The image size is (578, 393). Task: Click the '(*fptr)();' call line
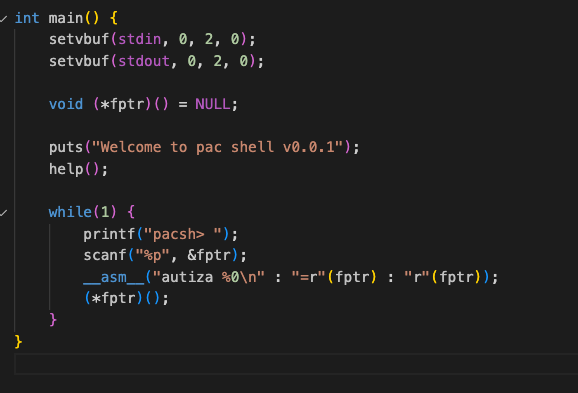click(126, 298)
